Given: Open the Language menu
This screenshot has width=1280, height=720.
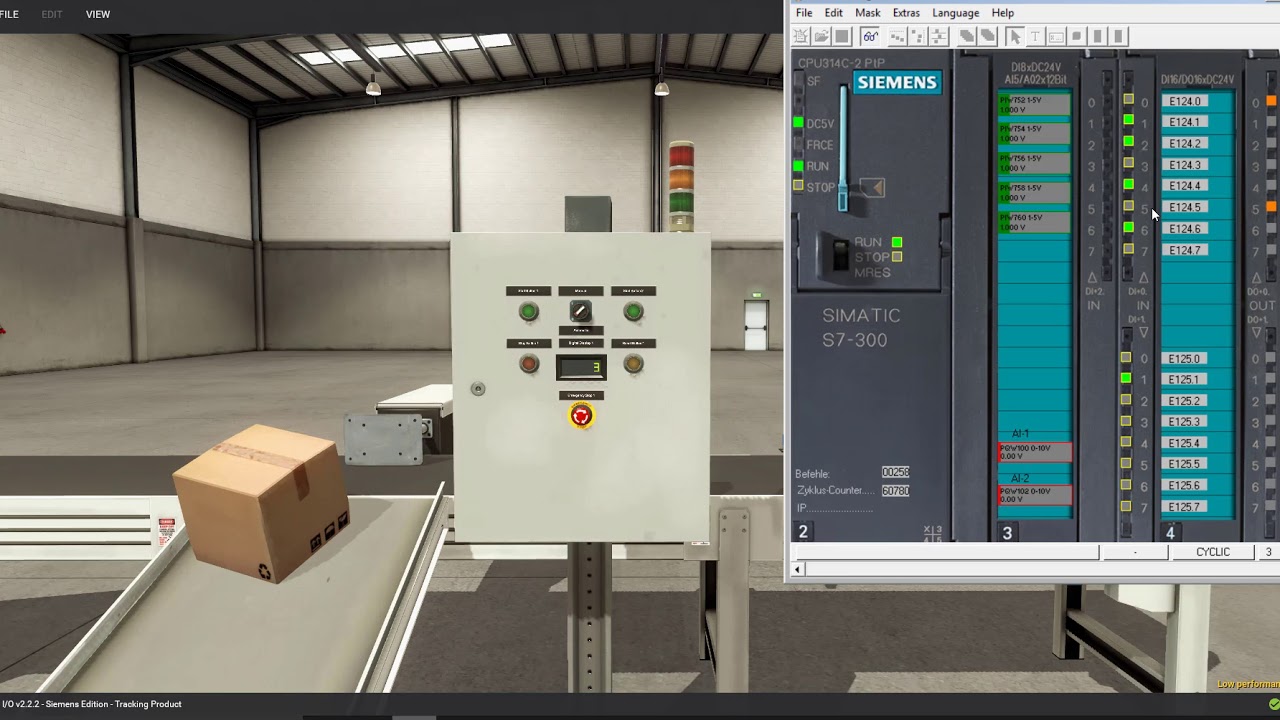Looking at the screenshot, I should pyautogui.click(x=956, y=13).
